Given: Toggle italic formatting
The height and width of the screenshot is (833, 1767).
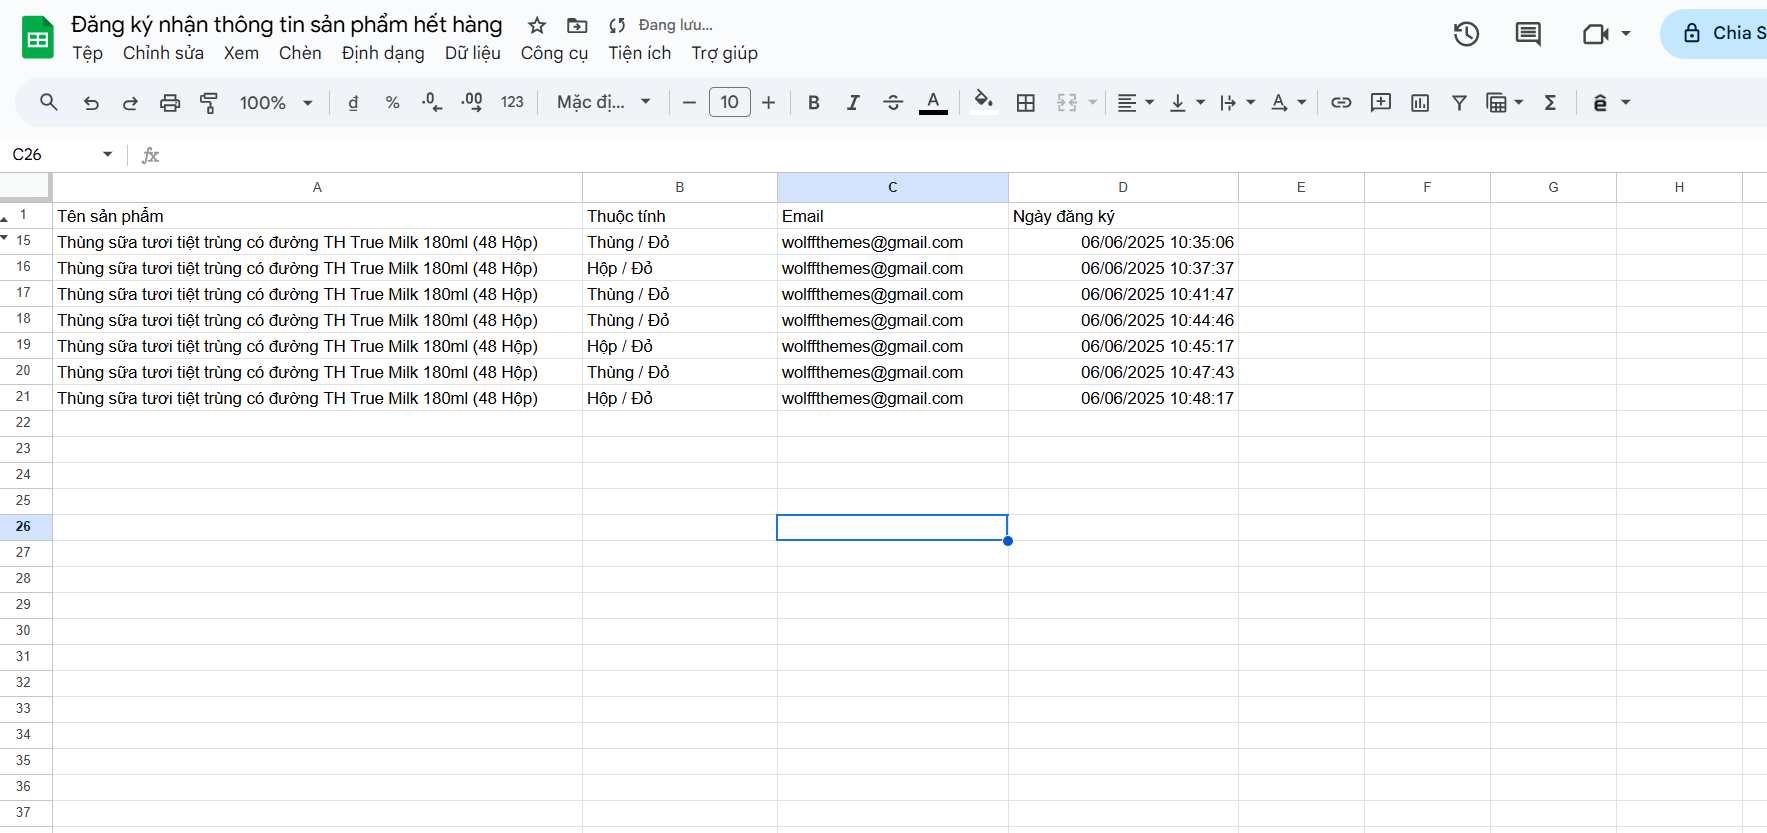Looking at the screenshot, I should (x=853, y=102).
